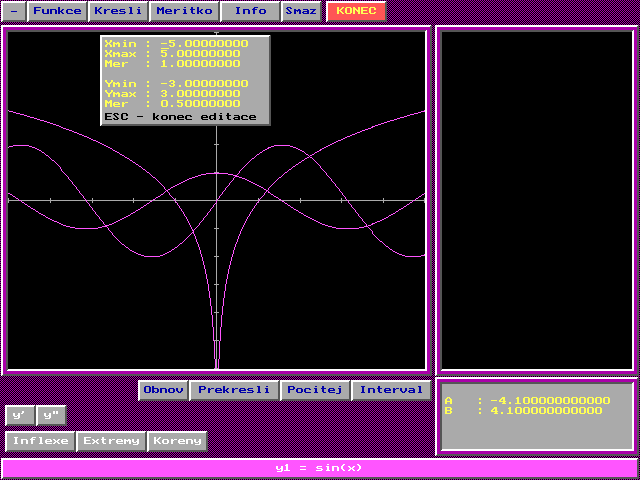The width and height of the screenshot is (640, 480).
Task: Open the Funkce menu
Action: click(57, 11)
